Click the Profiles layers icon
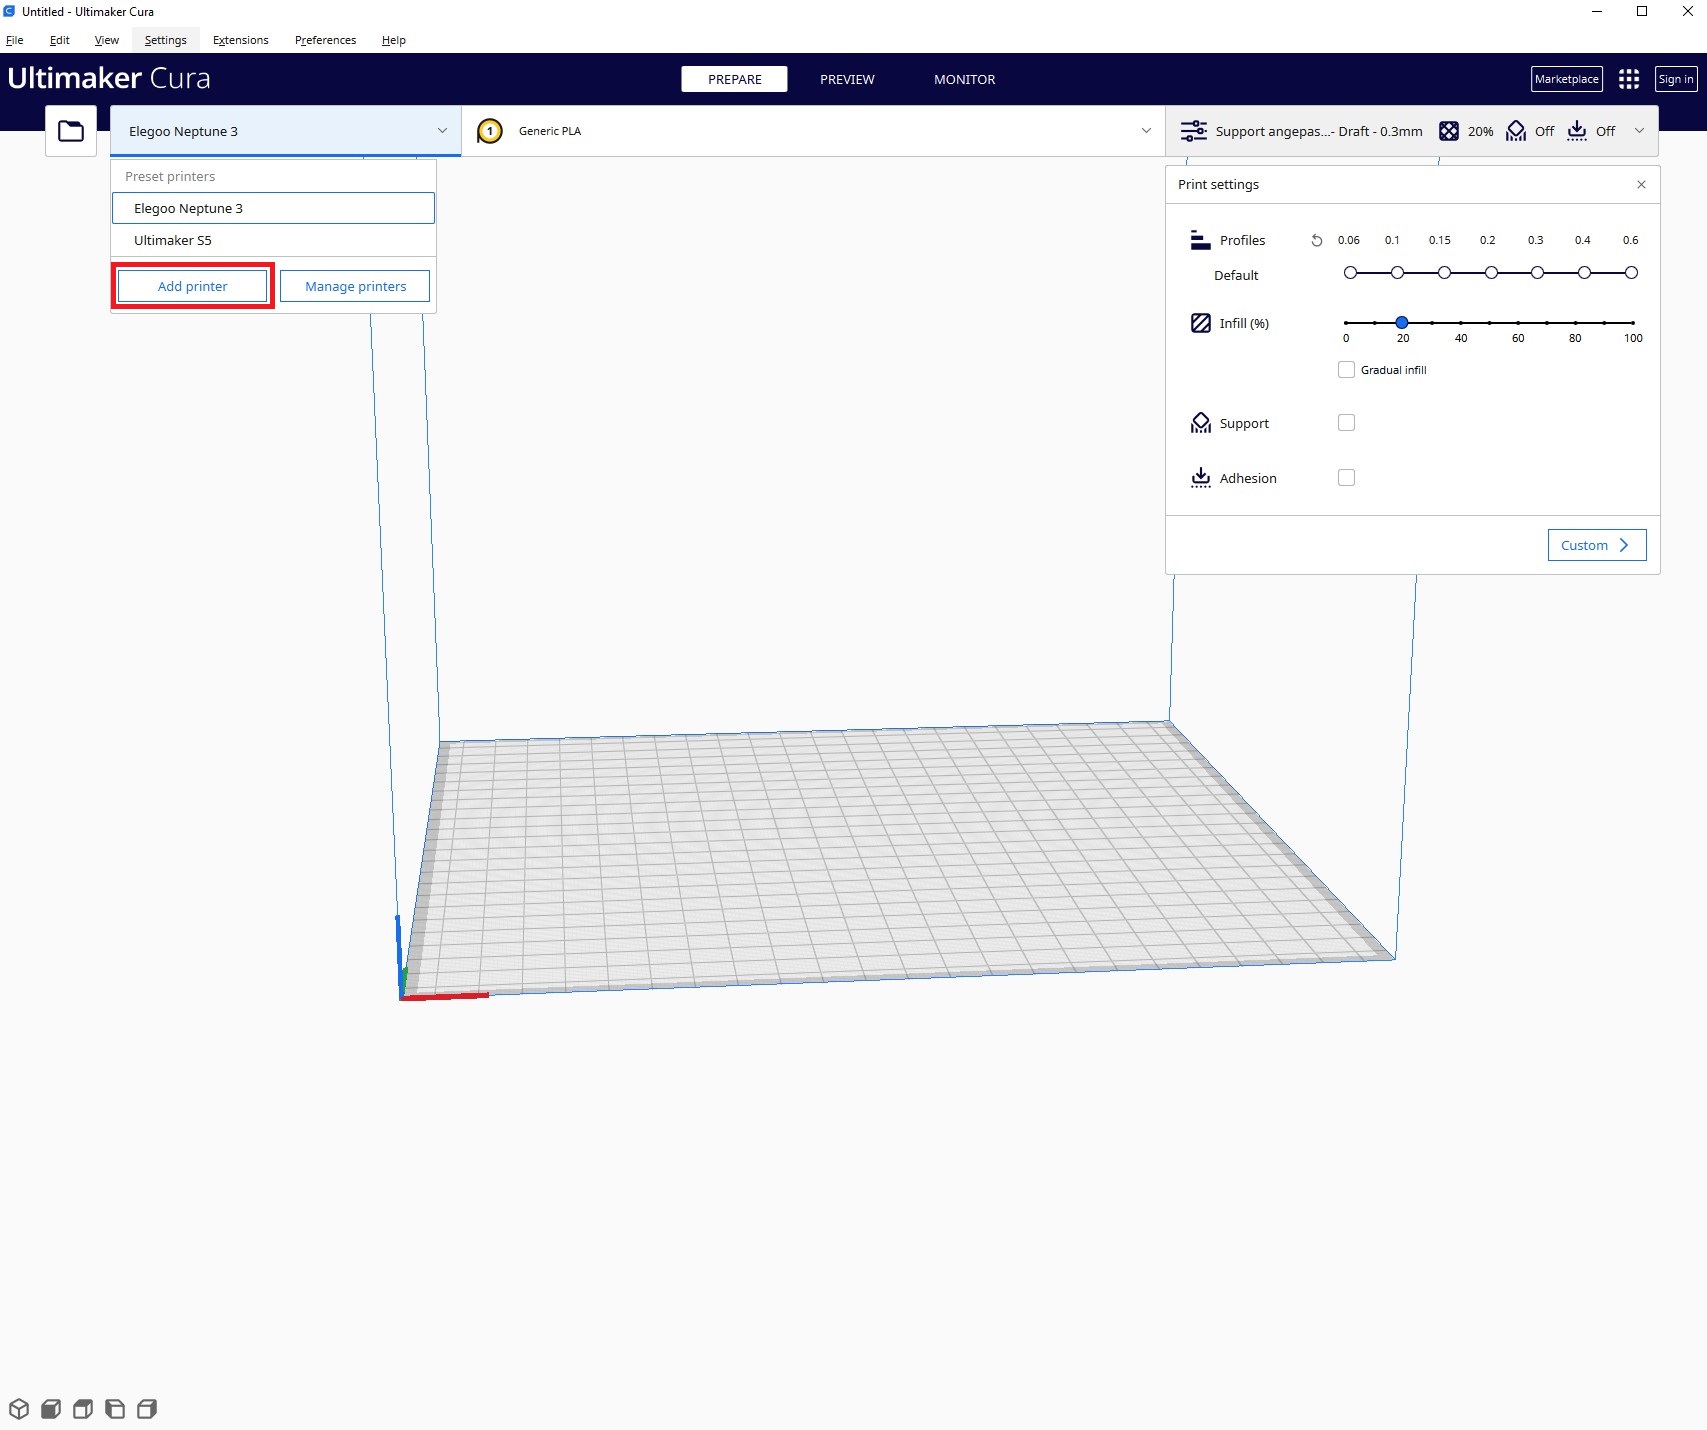Screen dimensions: 1707x1430 point(1200,240)
